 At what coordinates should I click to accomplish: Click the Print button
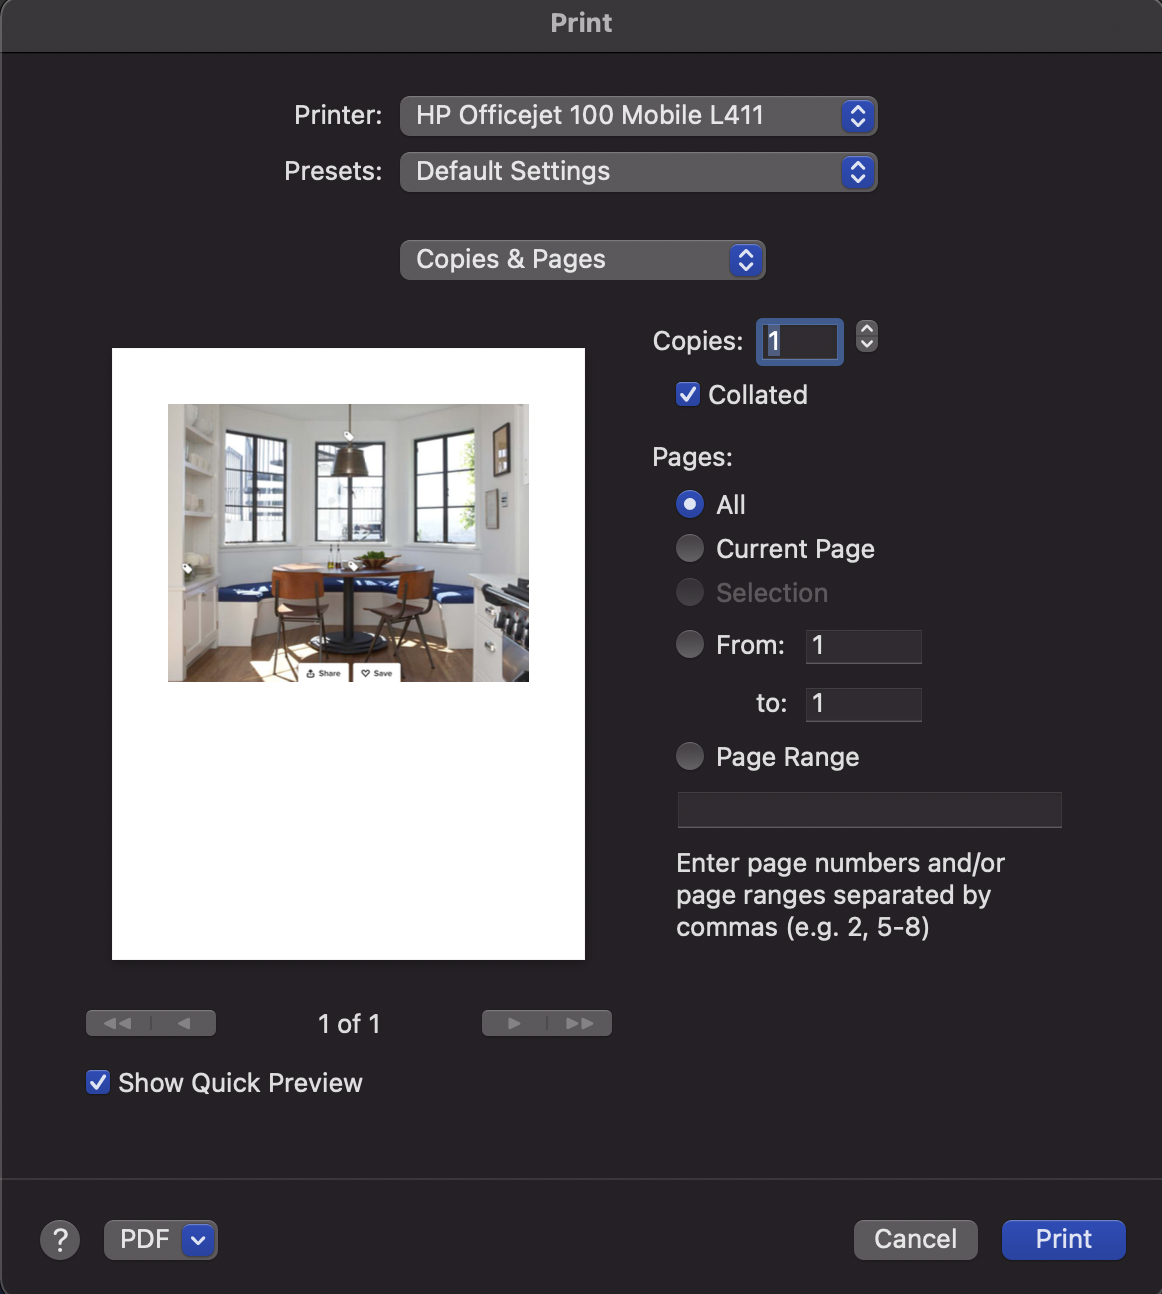click(1063, 1239)
